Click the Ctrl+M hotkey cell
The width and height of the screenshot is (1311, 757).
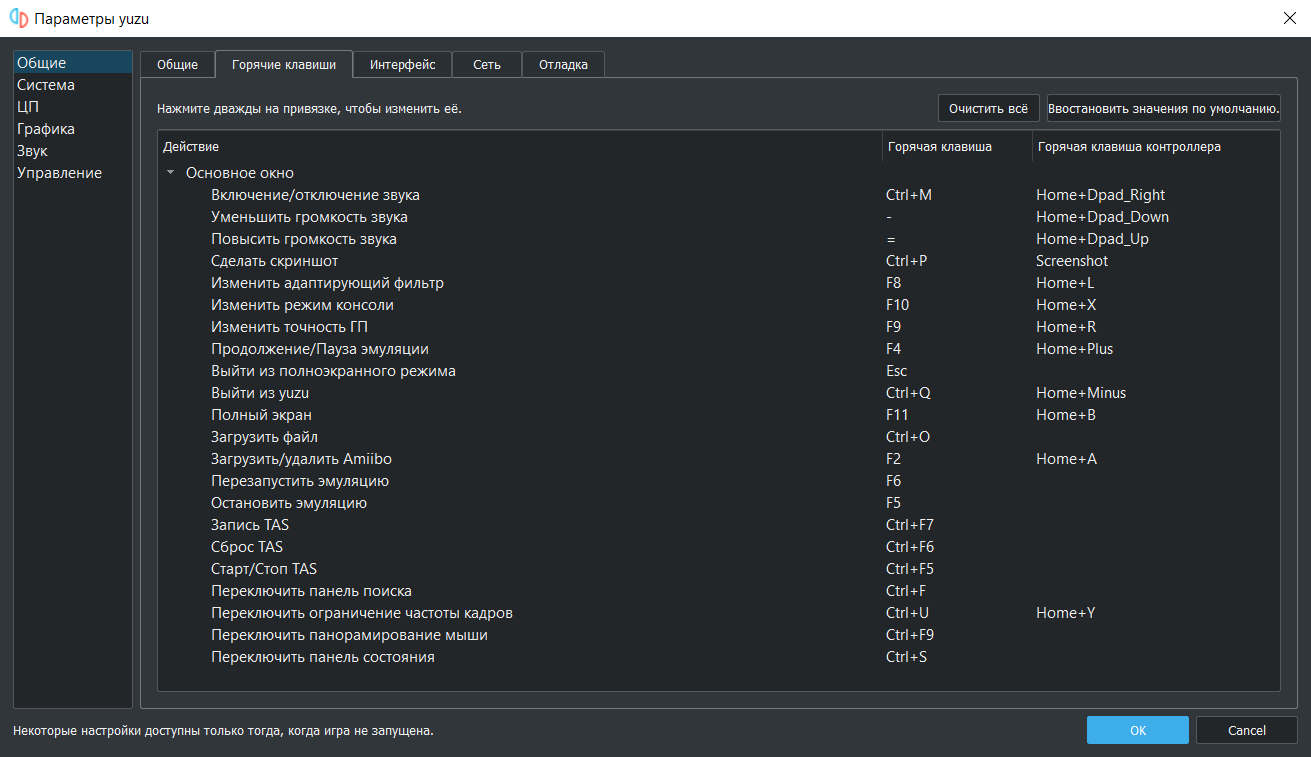(x=909, y=195)
